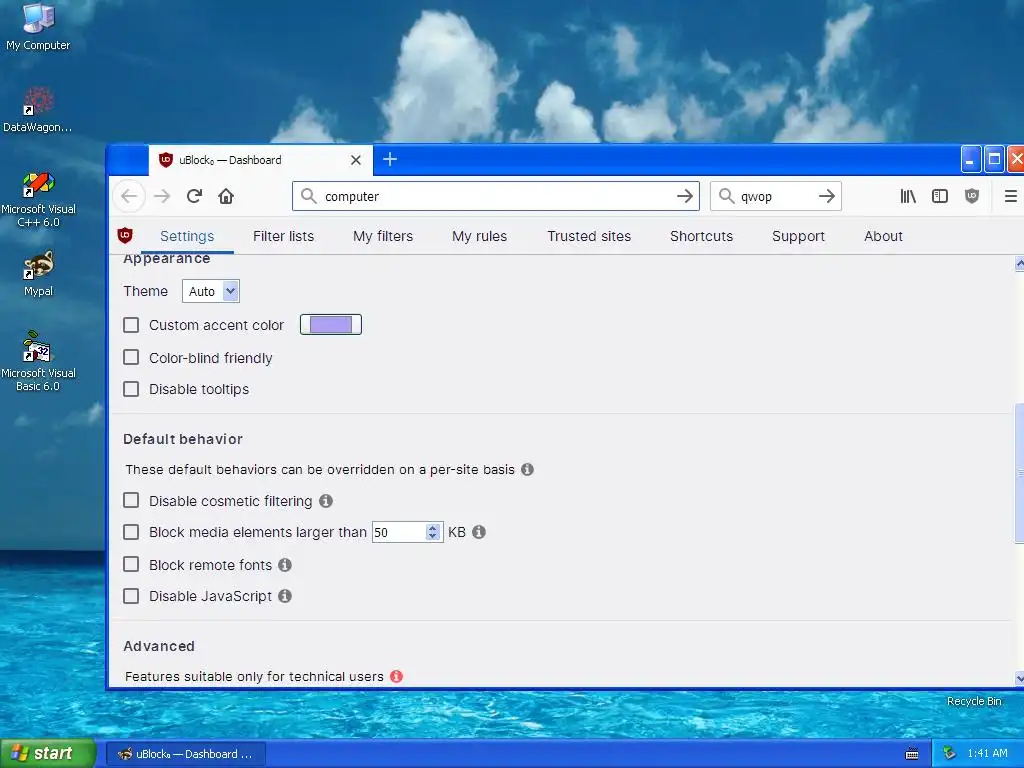Toggle the sidebar view icon
1024x768 pixels.
click(940, 196)
